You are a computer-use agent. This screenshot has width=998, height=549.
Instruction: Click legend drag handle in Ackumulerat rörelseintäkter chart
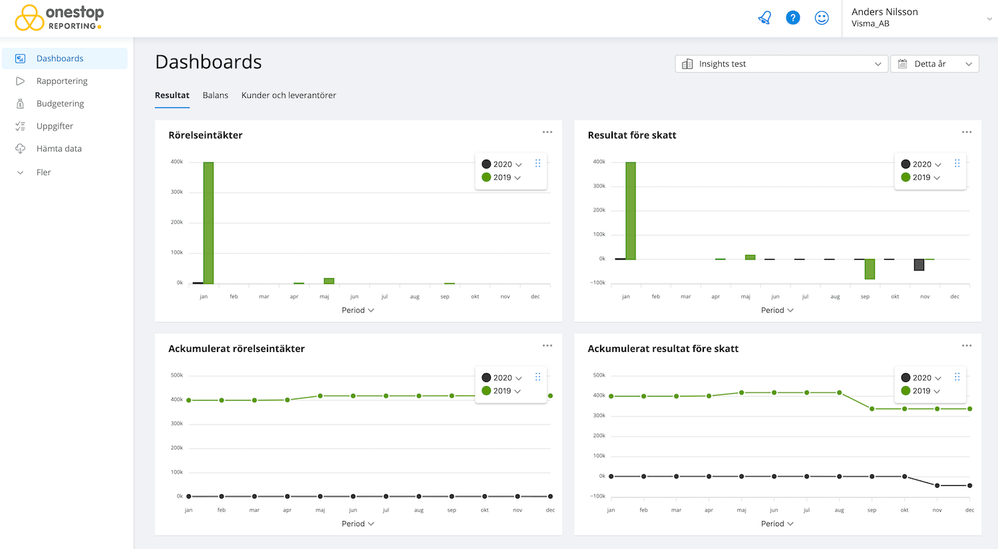tap(538, 377)
